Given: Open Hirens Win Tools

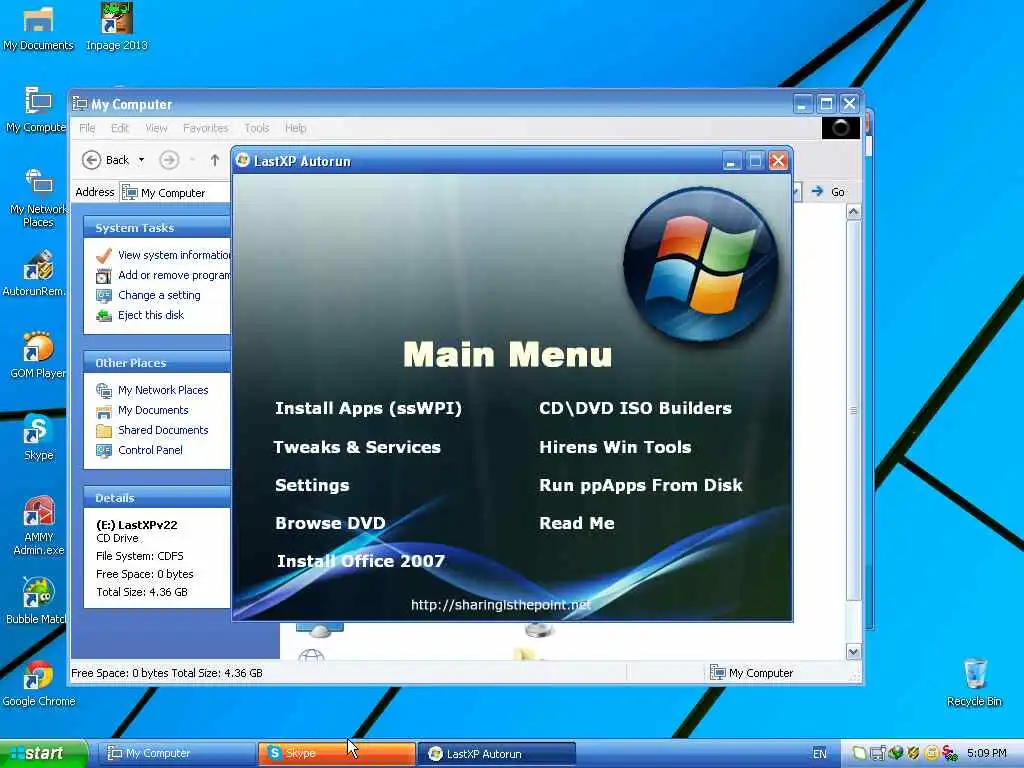Looking at the screenshot, I should [615, 447].
